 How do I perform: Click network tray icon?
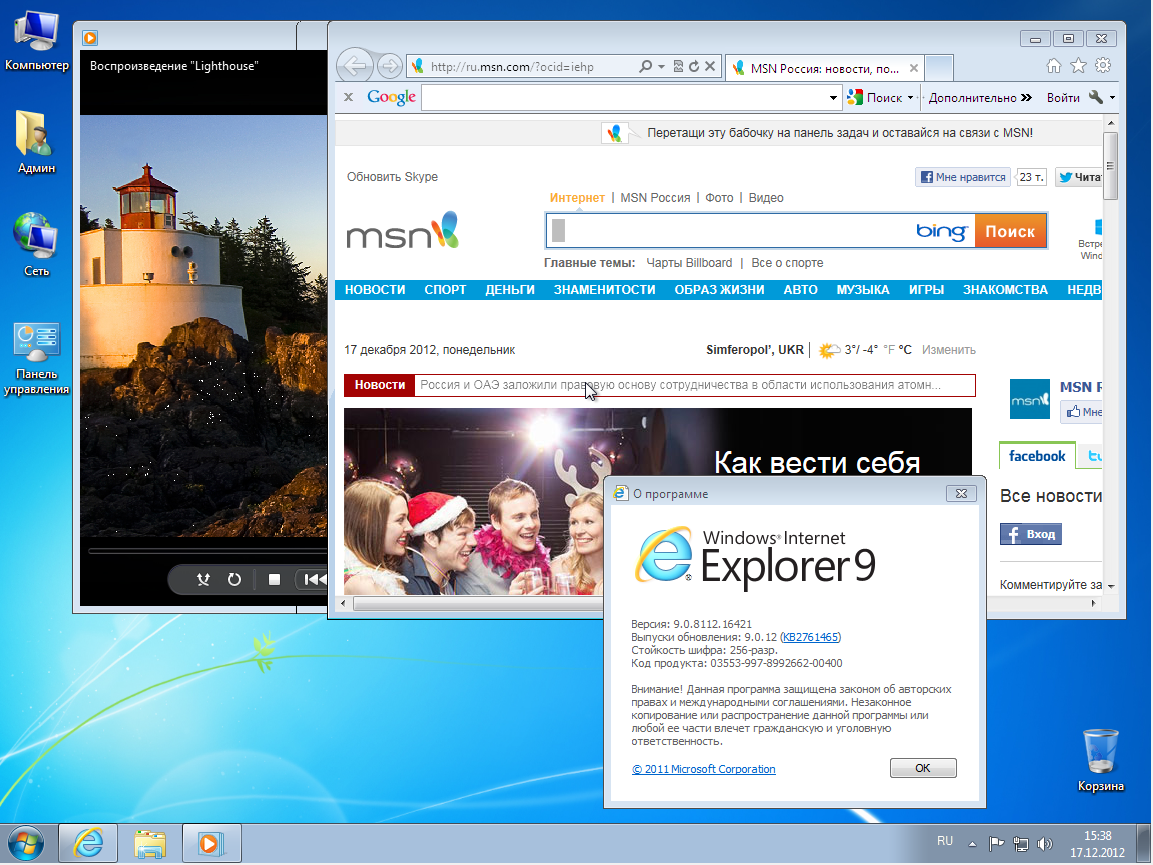click(1021, 844)
